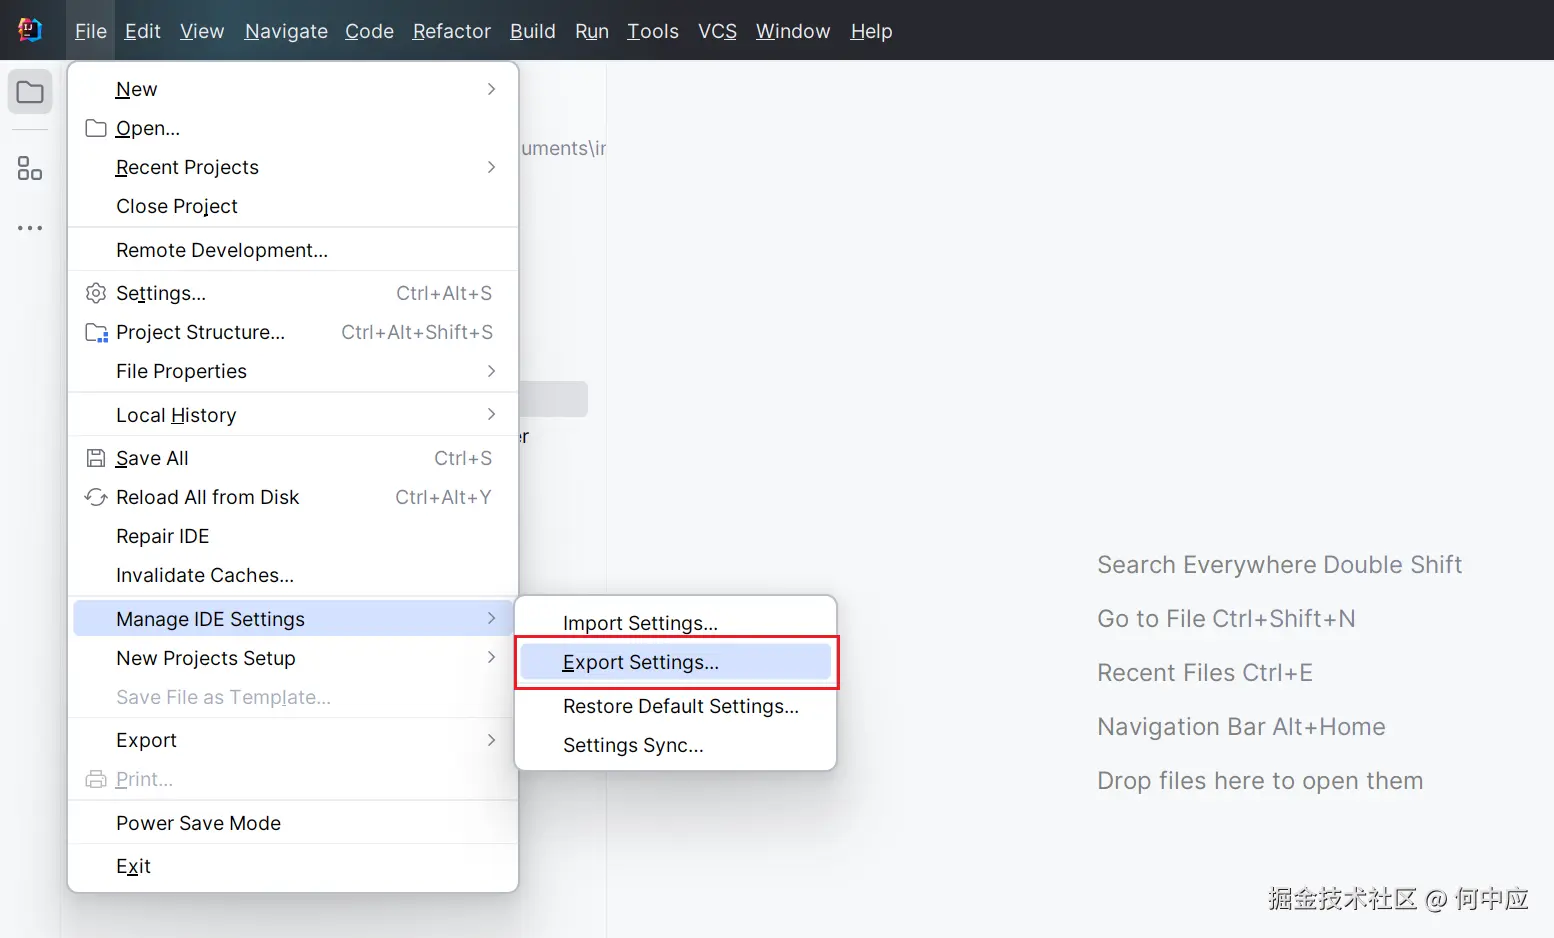Choose Import Settings... from submenu

pos(640,623)
